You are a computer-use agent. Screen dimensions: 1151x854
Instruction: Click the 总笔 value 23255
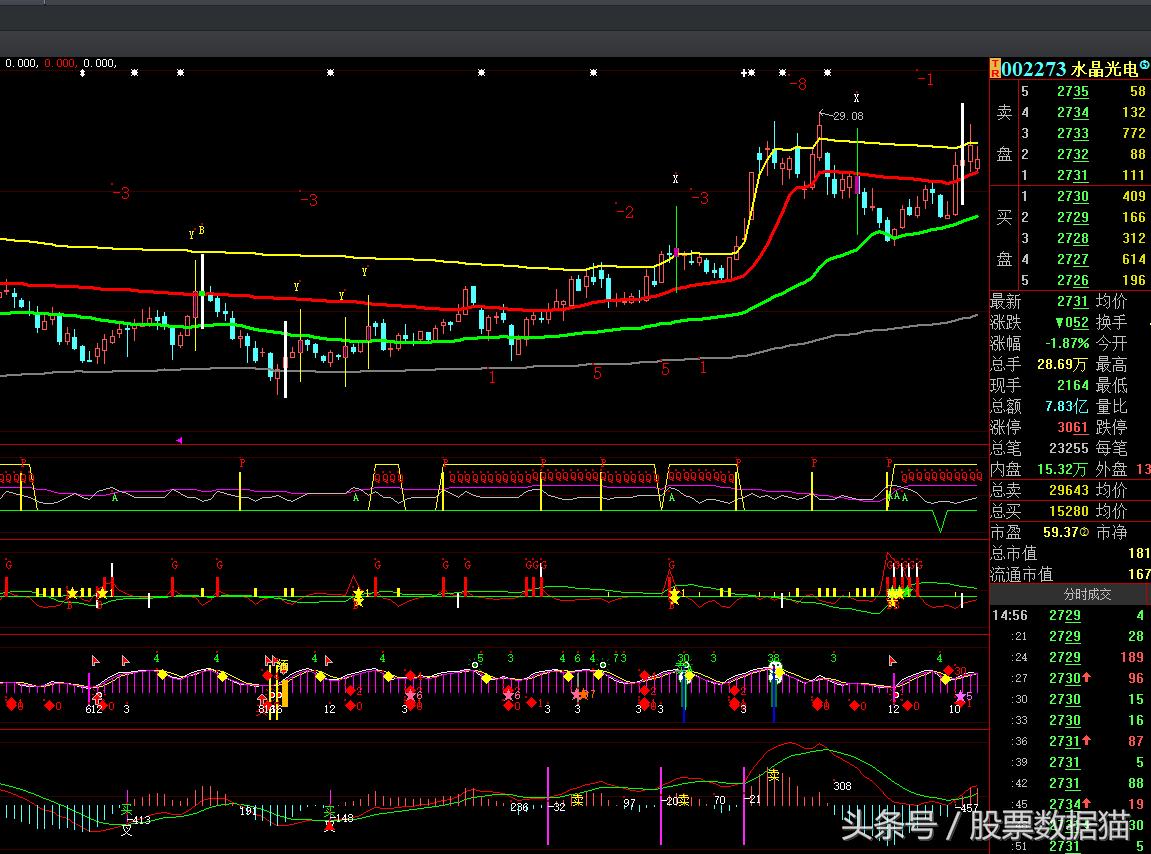(1068, 449)
